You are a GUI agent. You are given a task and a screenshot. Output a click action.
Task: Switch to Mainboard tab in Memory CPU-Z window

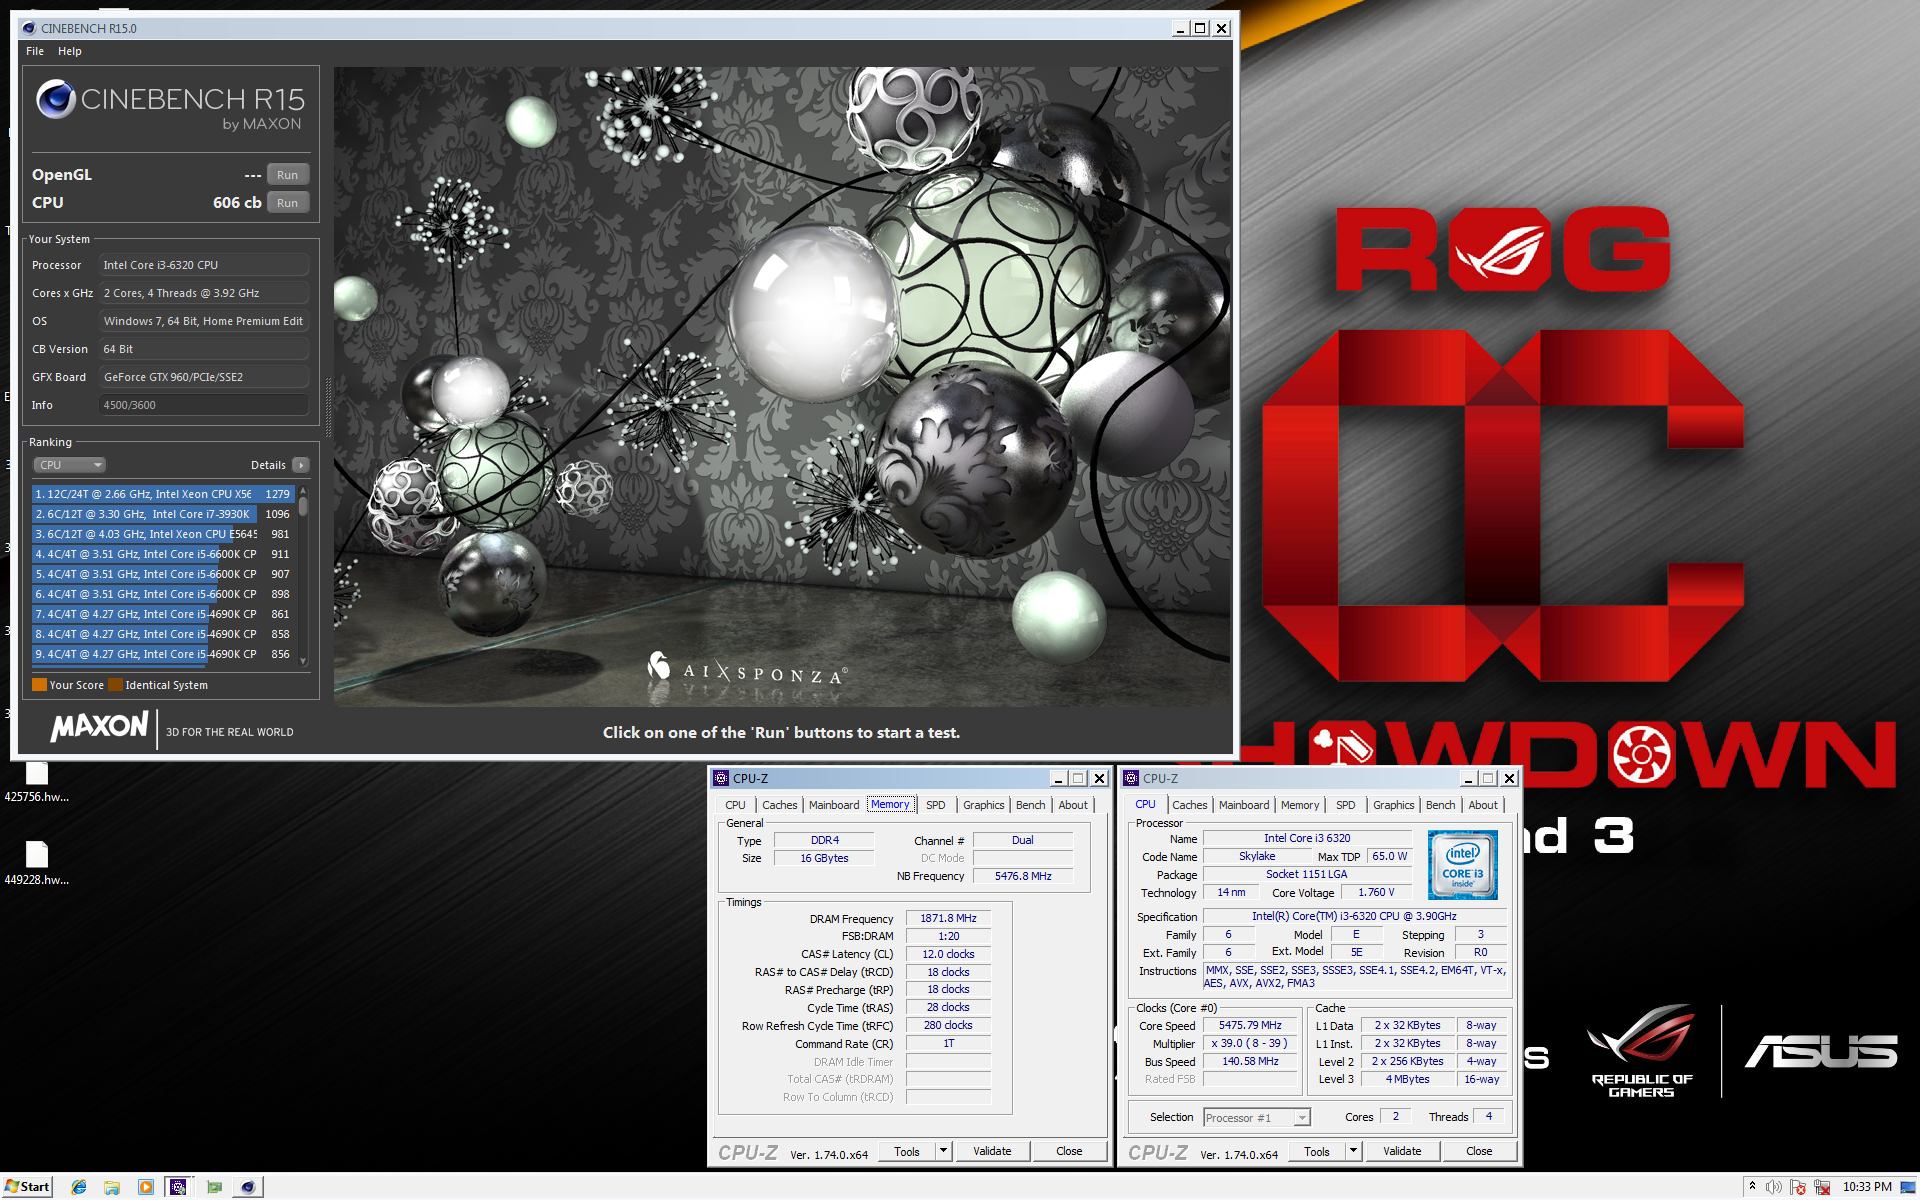point(834,805)
